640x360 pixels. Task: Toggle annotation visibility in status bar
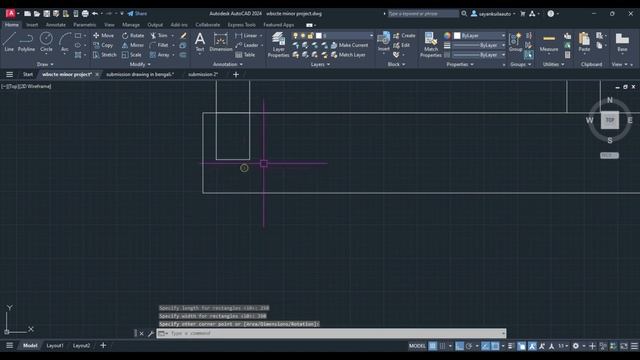coord(532,346)
